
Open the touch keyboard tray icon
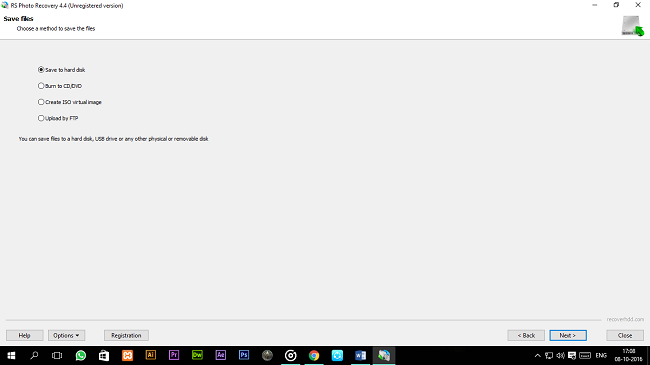coord(585,355)
